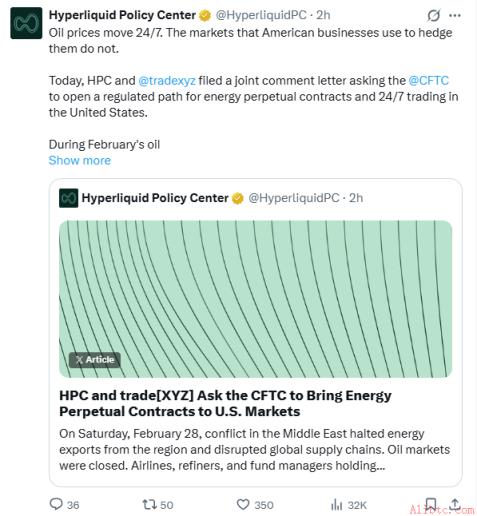Viewport: 477px width, 516px height.
Task: Click the X Article badge on image
Action: click(95, 360)
